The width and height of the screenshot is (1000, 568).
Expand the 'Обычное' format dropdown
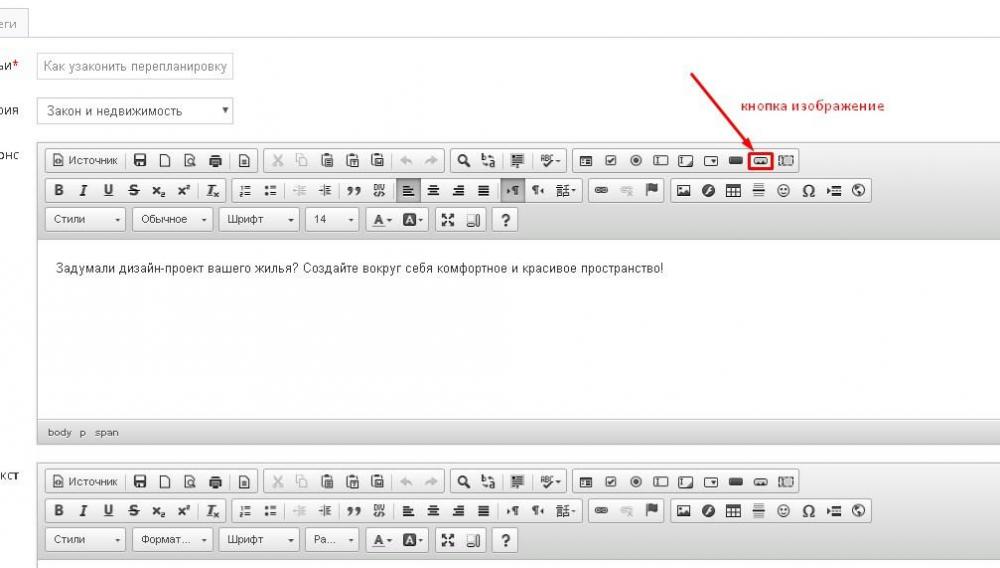173,220
